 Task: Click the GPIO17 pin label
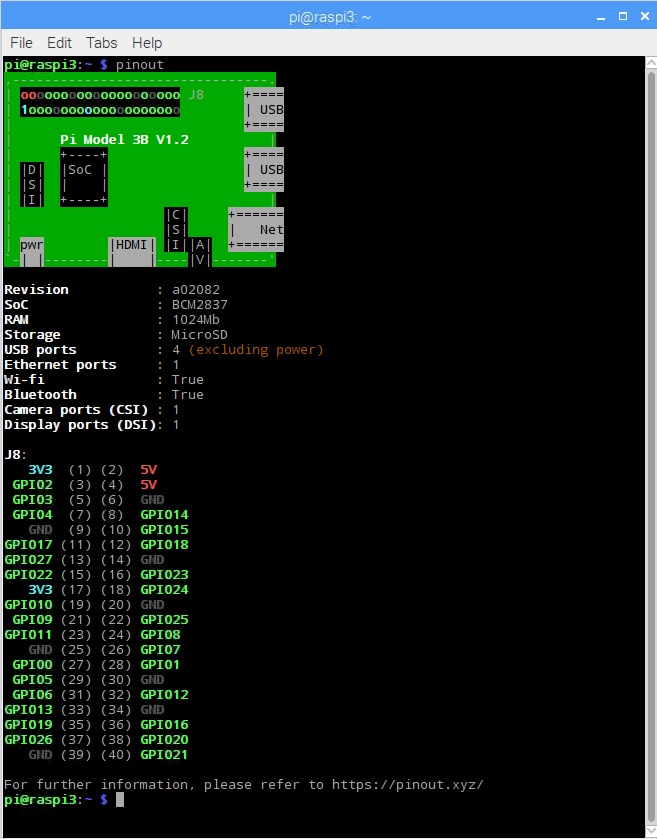point(28,545)
